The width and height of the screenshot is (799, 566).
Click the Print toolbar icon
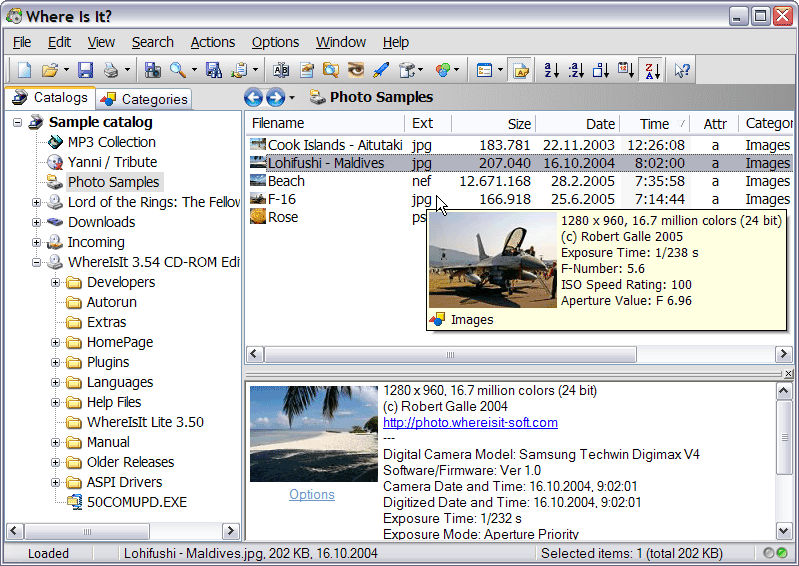(x=111, y=70)
